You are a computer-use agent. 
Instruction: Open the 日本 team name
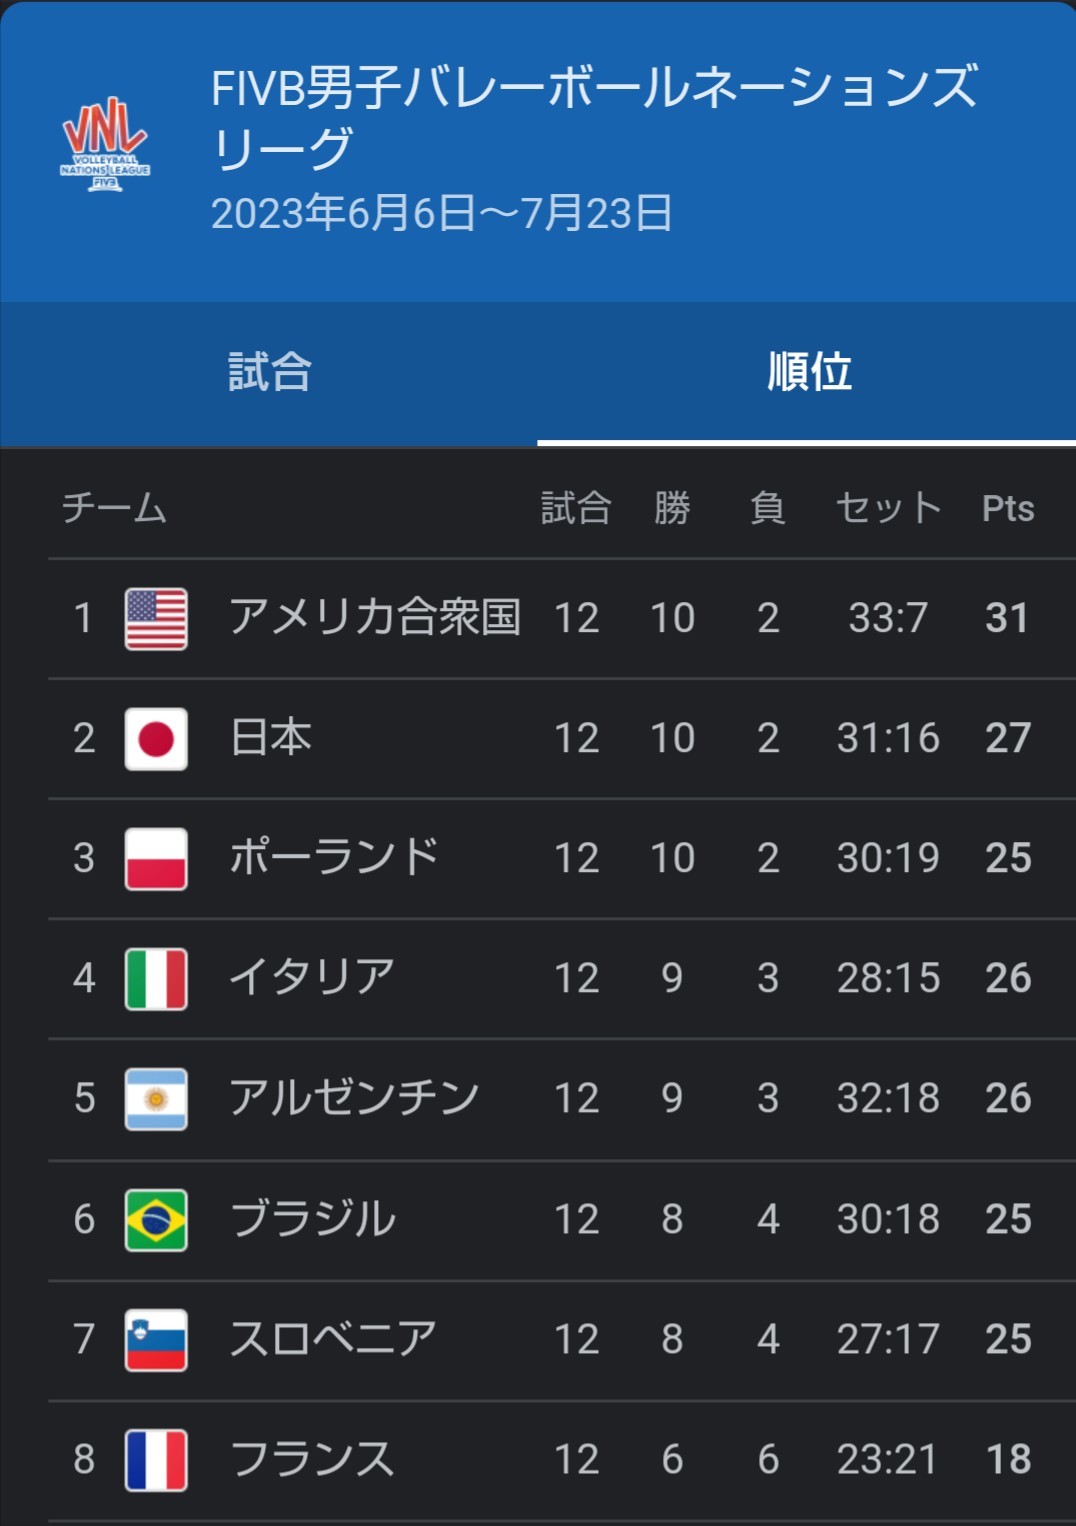pos(271,737)
